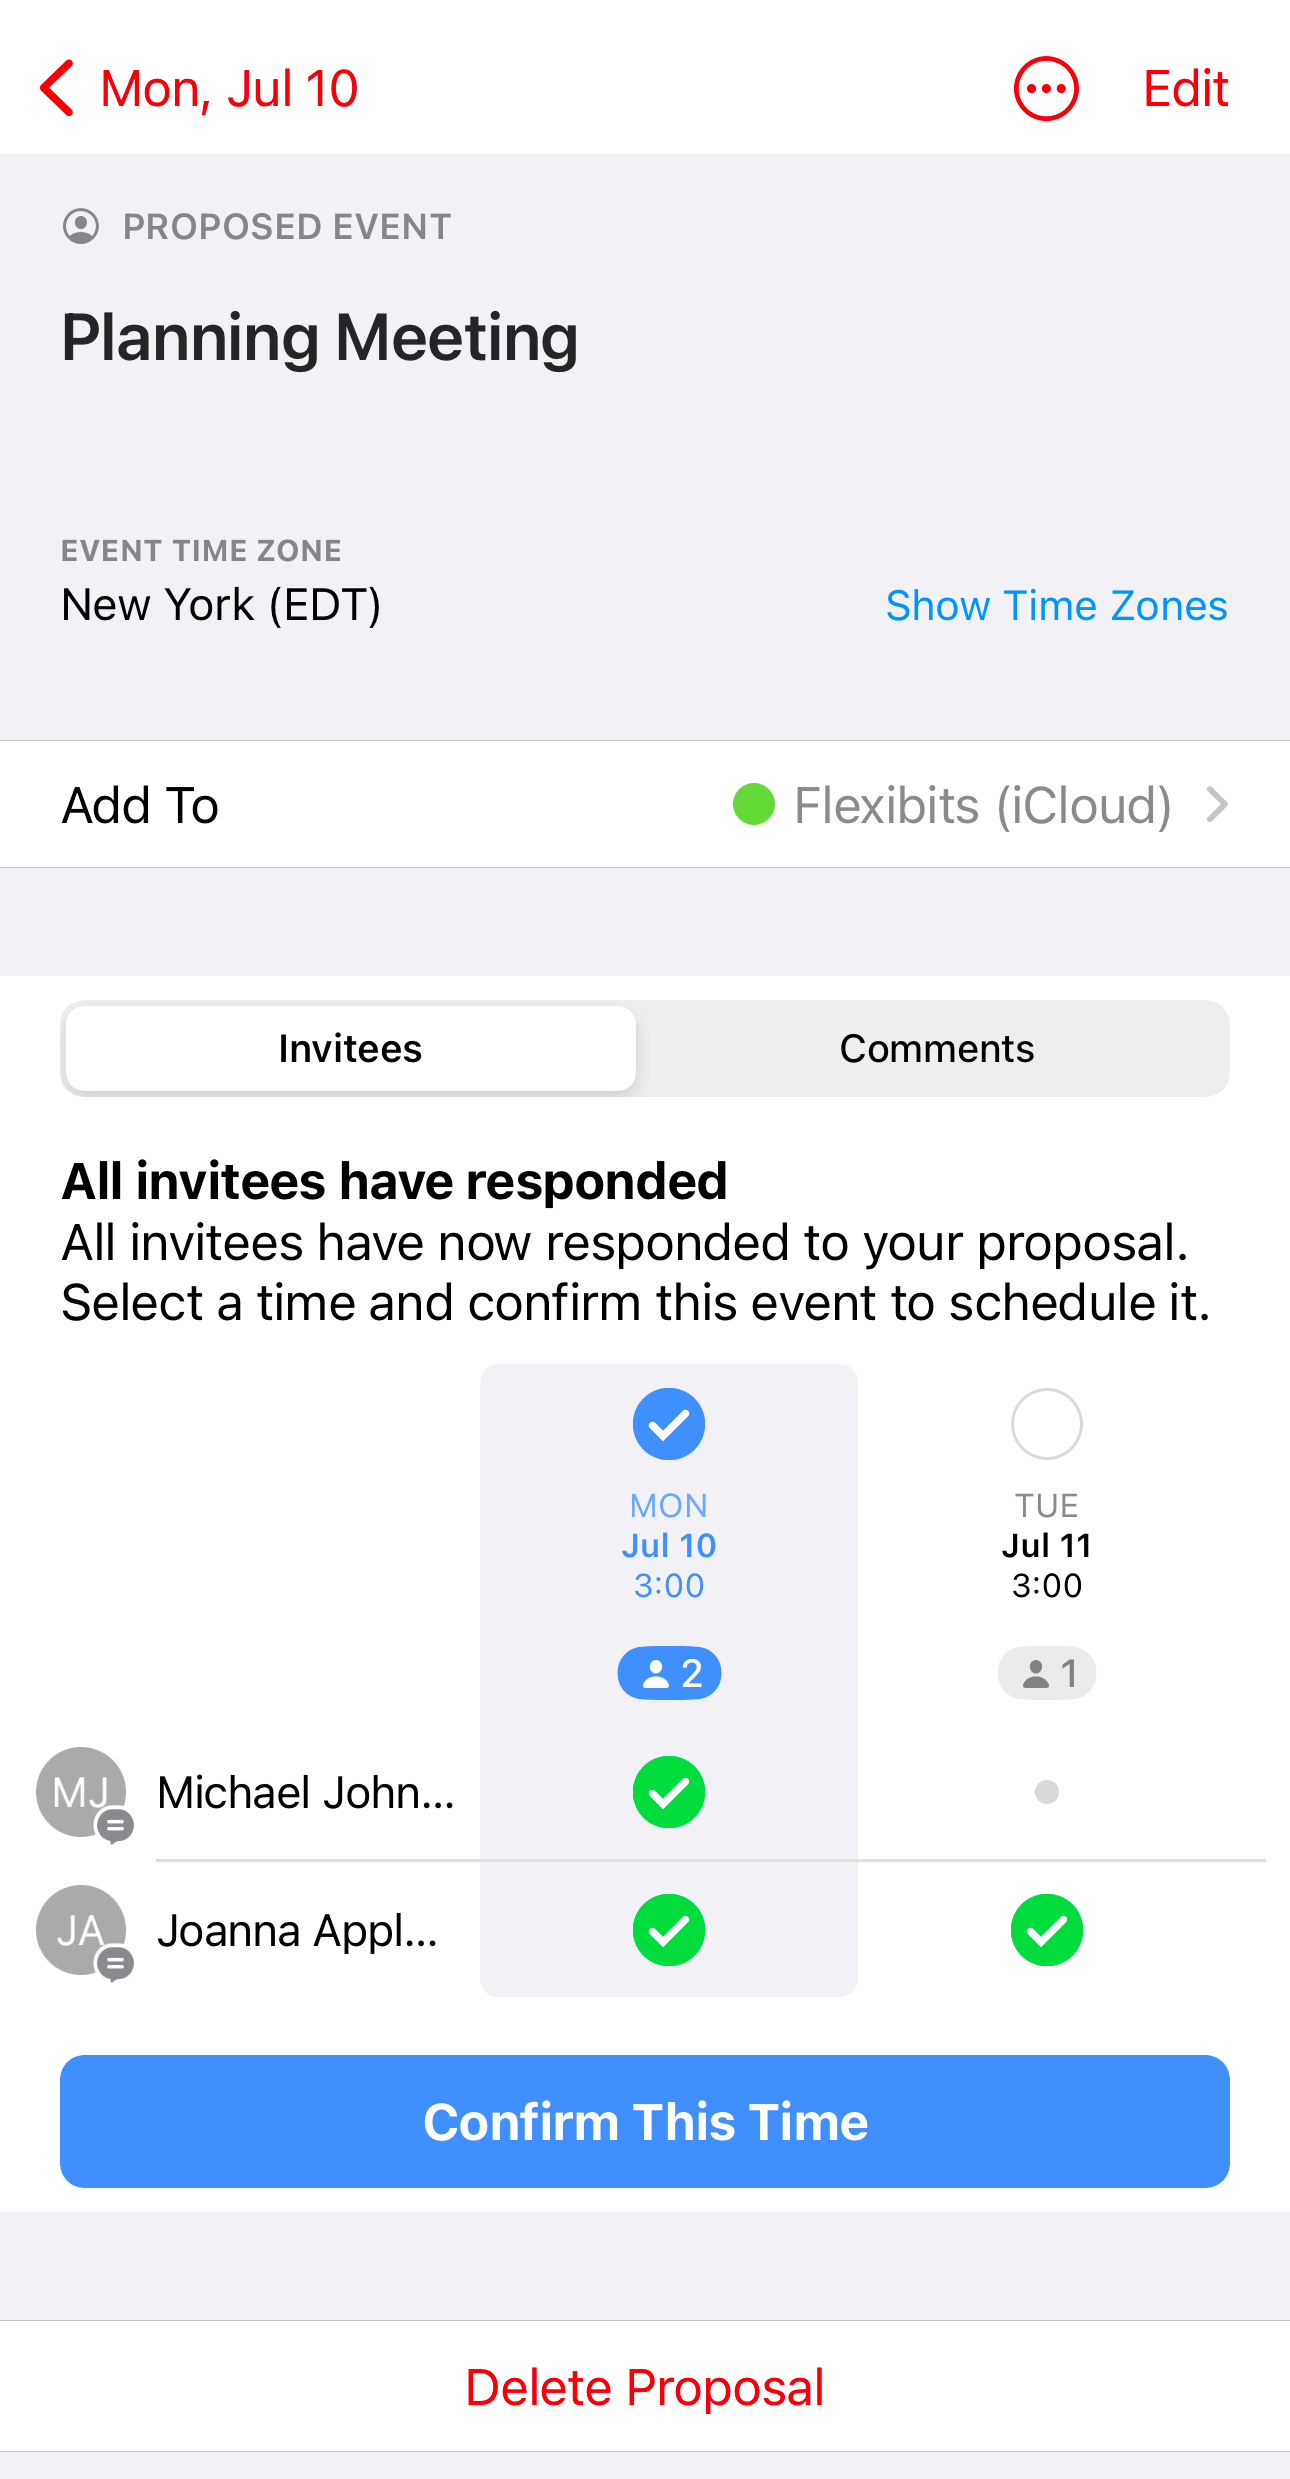This screenshot has height=2479, width=1290.
Task: Open Flexibits (iCloud) calendar selector
Action: [982, 805]
